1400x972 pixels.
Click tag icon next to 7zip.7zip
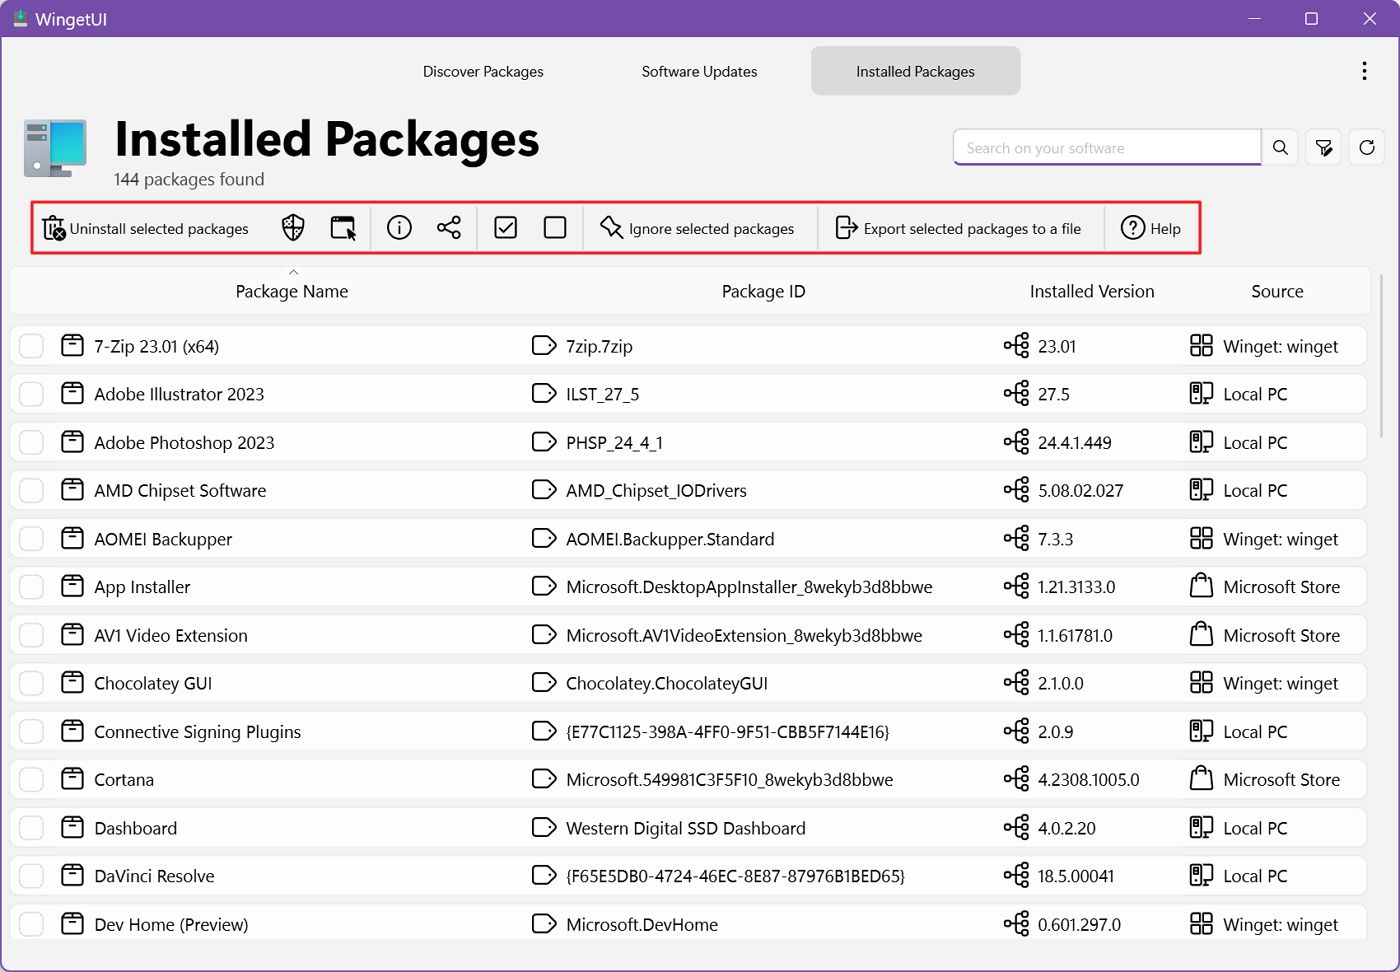point(544,346)
